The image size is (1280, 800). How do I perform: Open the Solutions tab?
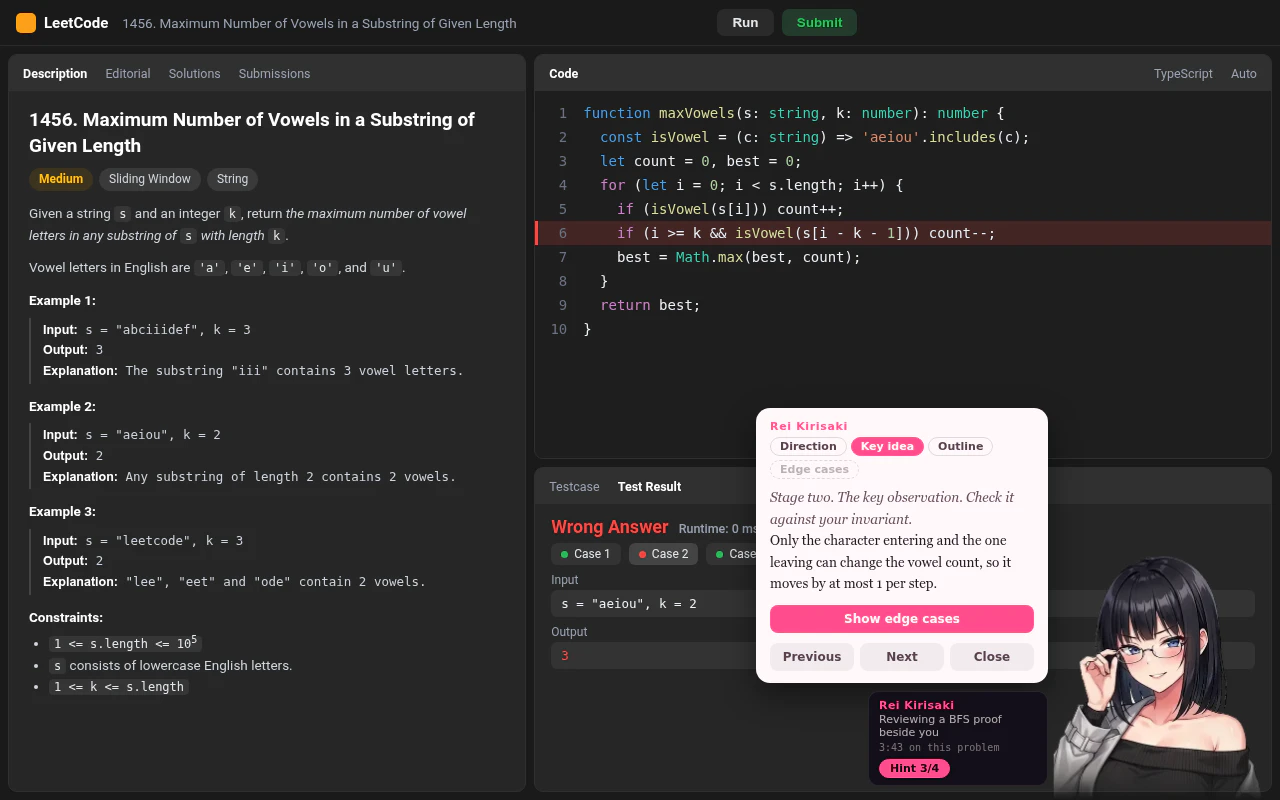point(194,74)
